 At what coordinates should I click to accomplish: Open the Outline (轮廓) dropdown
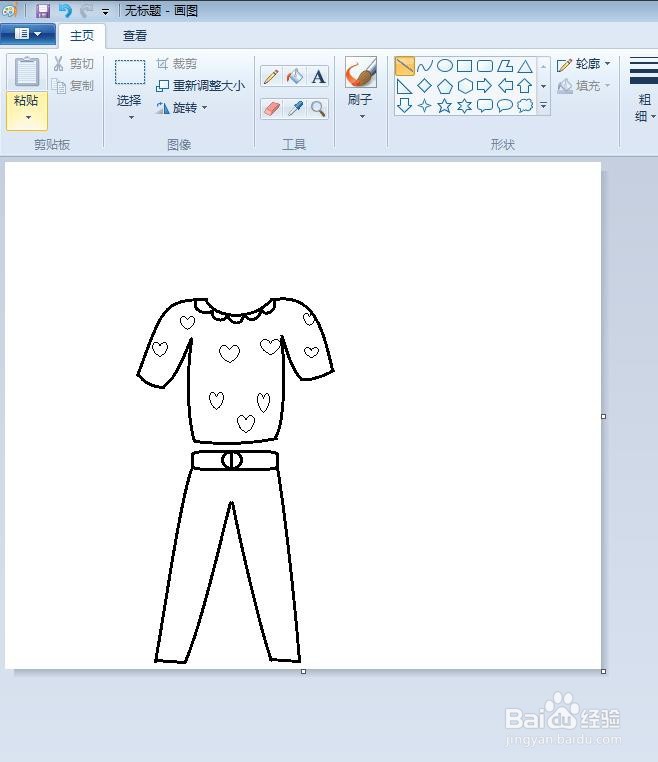pos(584,64)
